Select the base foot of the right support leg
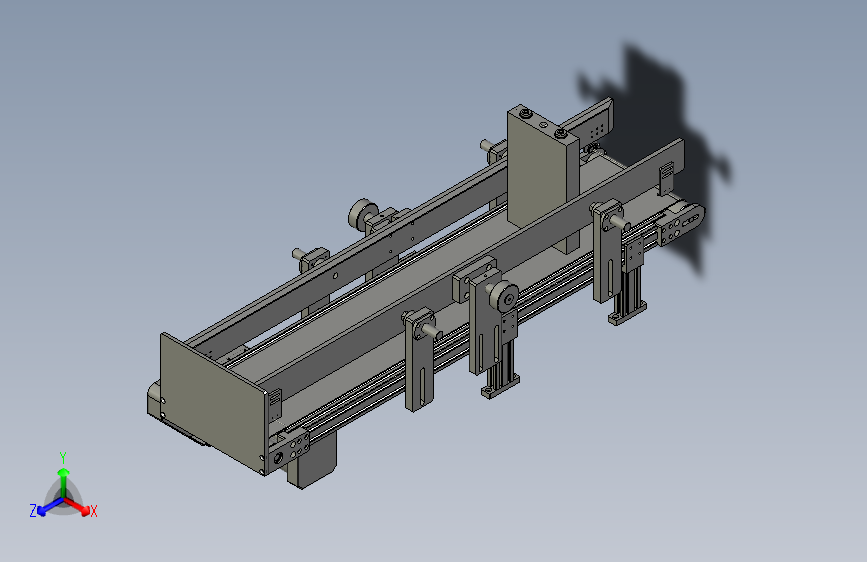Viewport: 867px width, 562px height. coord(628,313)
